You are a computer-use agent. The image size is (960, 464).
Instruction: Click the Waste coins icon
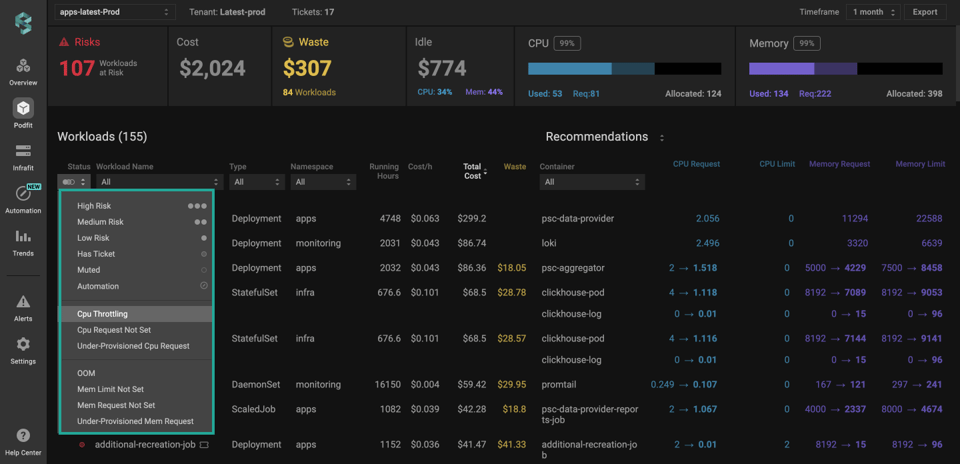[288, 42]
